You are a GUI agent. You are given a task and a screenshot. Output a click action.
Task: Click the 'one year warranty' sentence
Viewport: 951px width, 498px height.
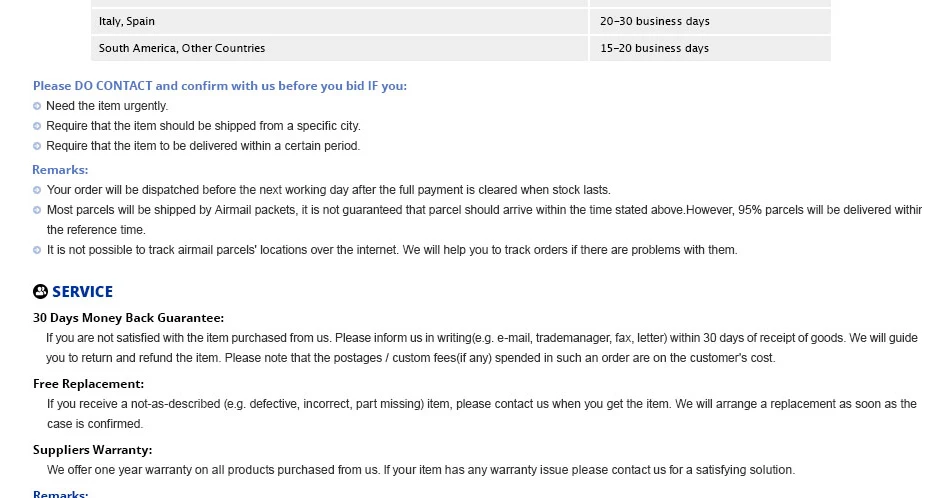point(421,470)
